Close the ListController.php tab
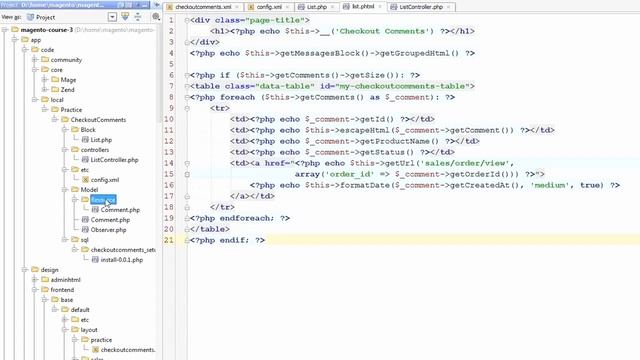Screen dimensions: 640x360 tap(448, 7)
